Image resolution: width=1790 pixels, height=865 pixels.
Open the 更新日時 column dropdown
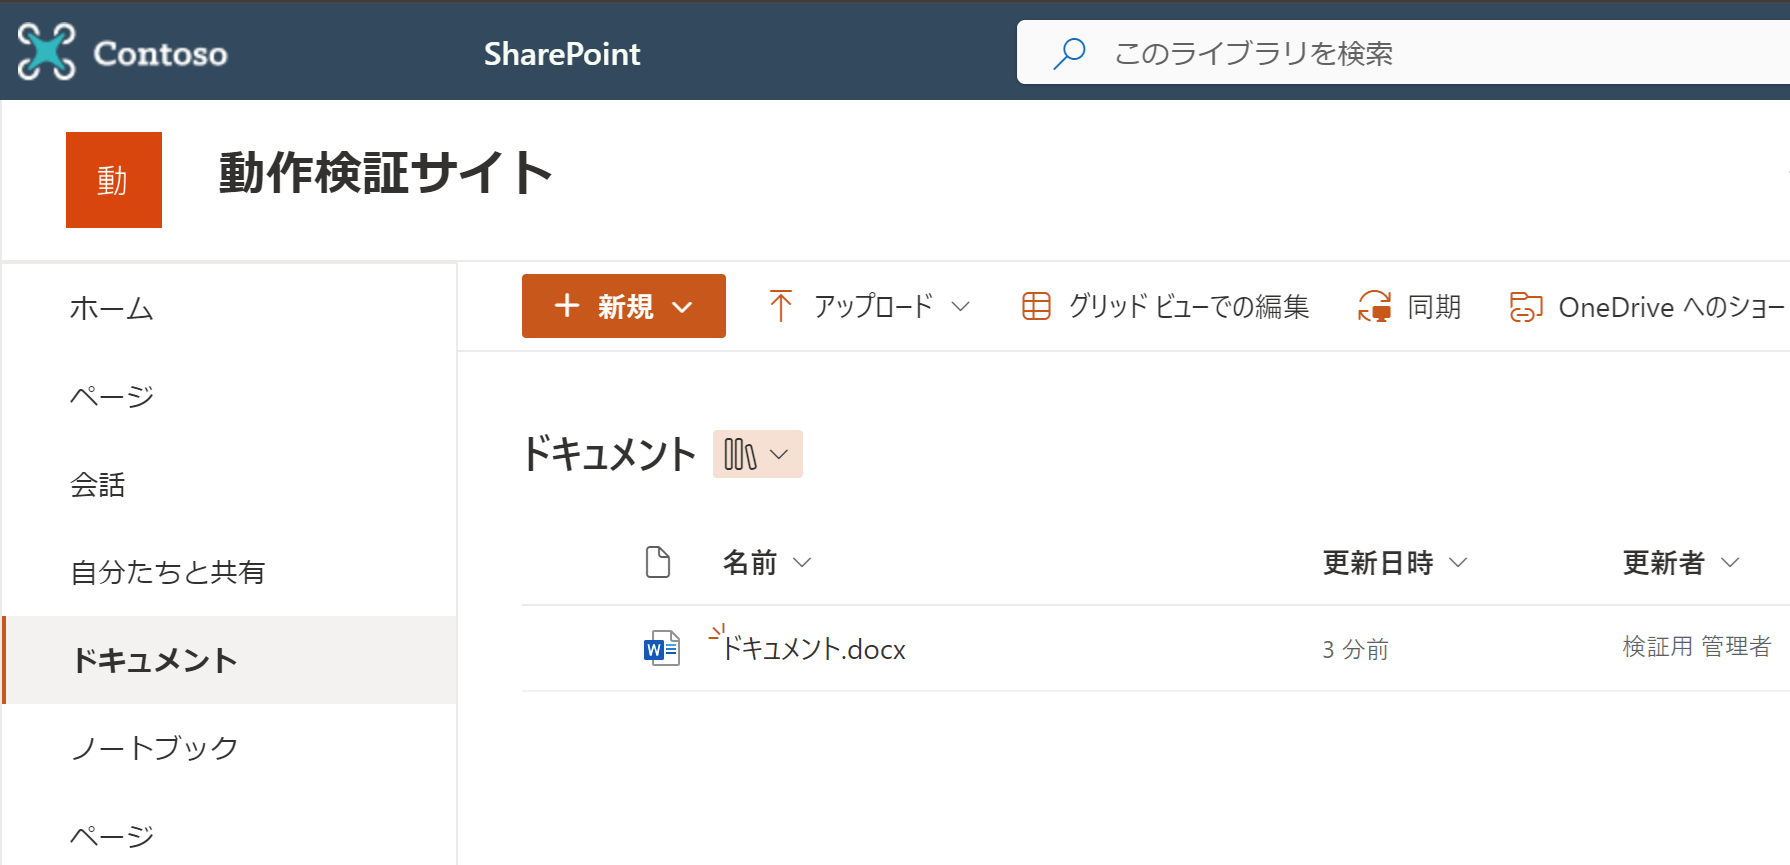pos(1458,563)
